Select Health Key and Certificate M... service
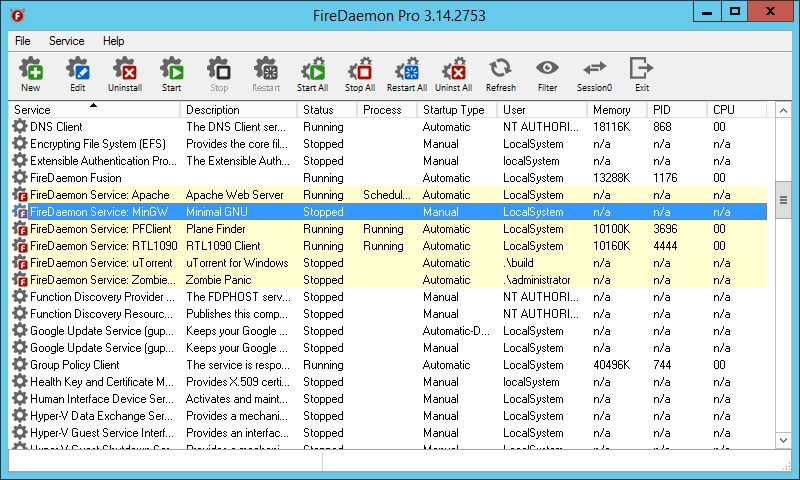800x480 pixels. tap(388, 382)
